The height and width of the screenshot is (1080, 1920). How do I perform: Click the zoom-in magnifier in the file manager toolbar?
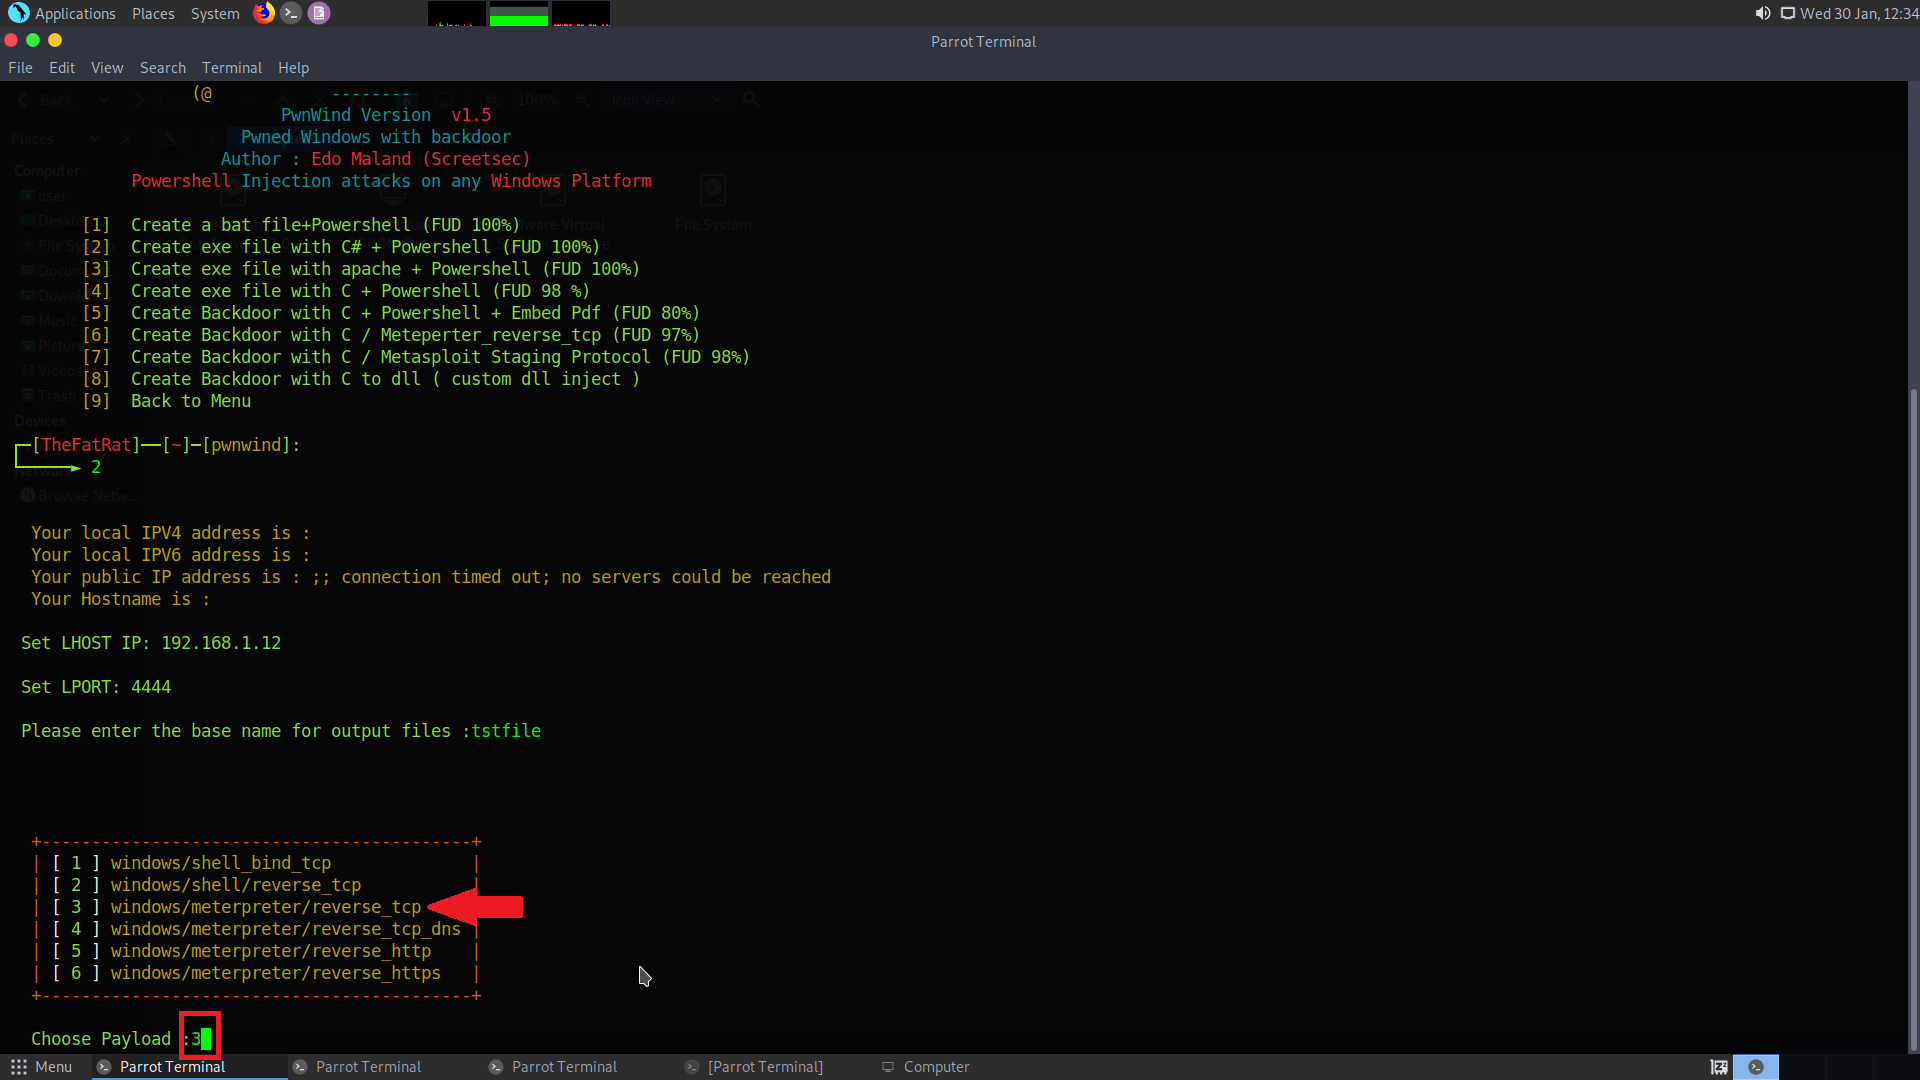[x=583, y=99]
